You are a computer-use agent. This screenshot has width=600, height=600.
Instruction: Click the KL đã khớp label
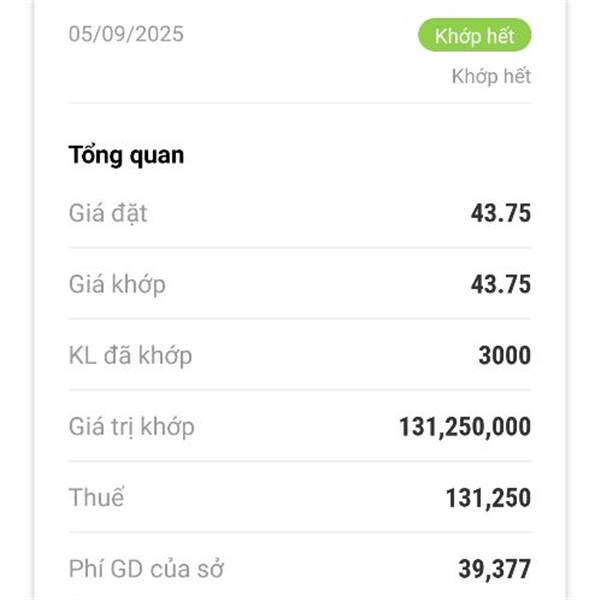tap(130, 355)
